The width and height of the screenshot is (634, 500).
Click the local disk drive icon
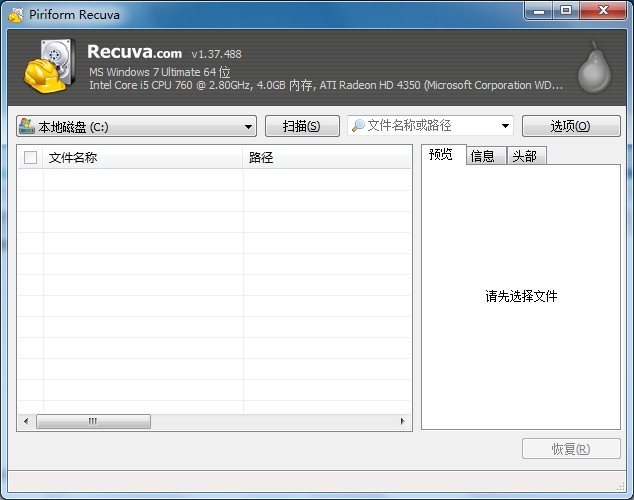(x=26, y=126)
